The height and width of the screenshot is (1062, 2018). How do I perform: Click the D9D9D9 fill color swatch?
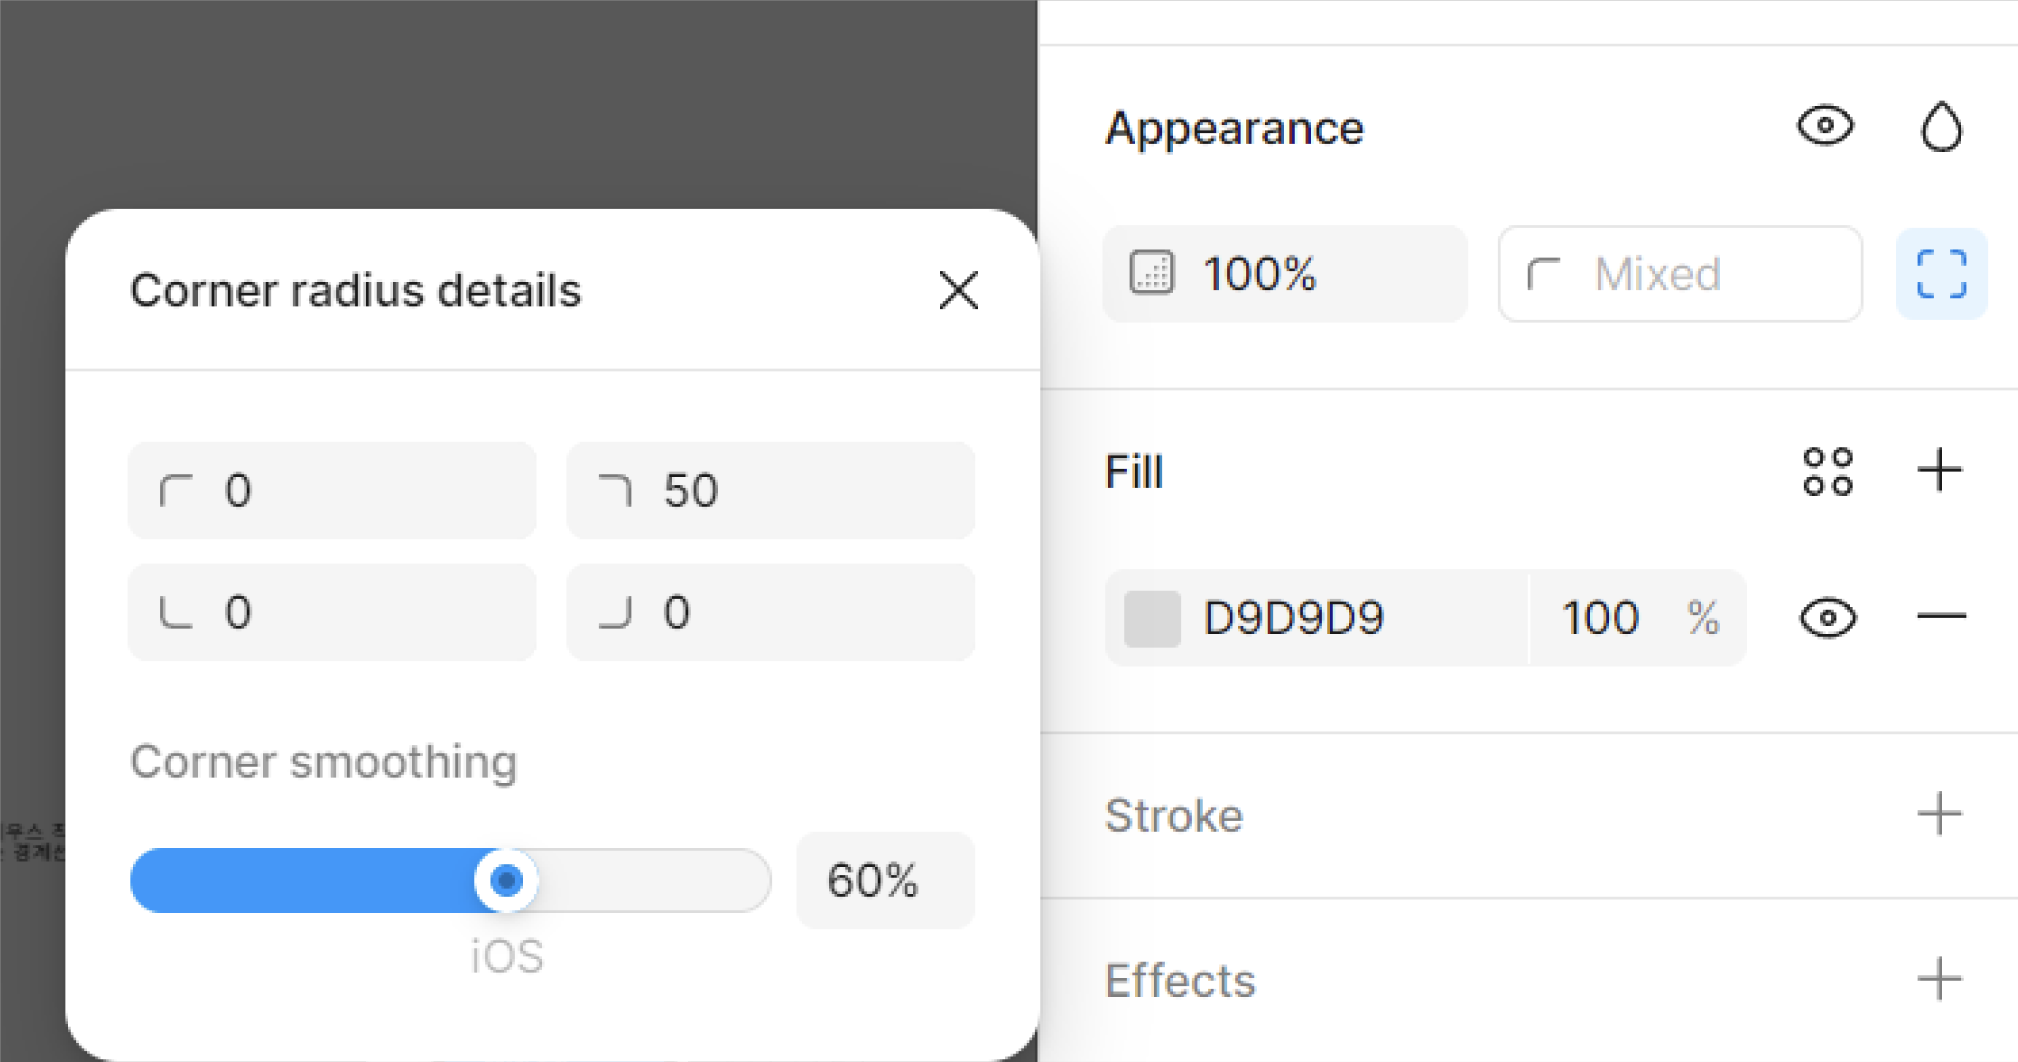pos(1152,618)
